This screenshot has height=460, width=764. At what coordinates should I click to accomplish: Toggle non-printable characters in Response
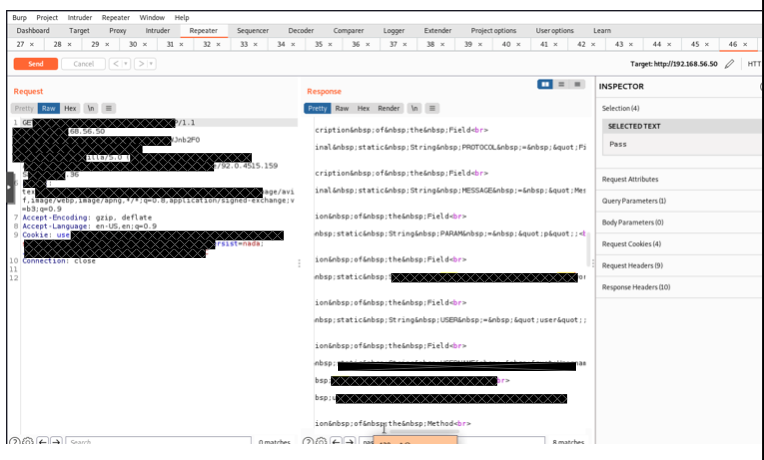[x=414, y=108]
